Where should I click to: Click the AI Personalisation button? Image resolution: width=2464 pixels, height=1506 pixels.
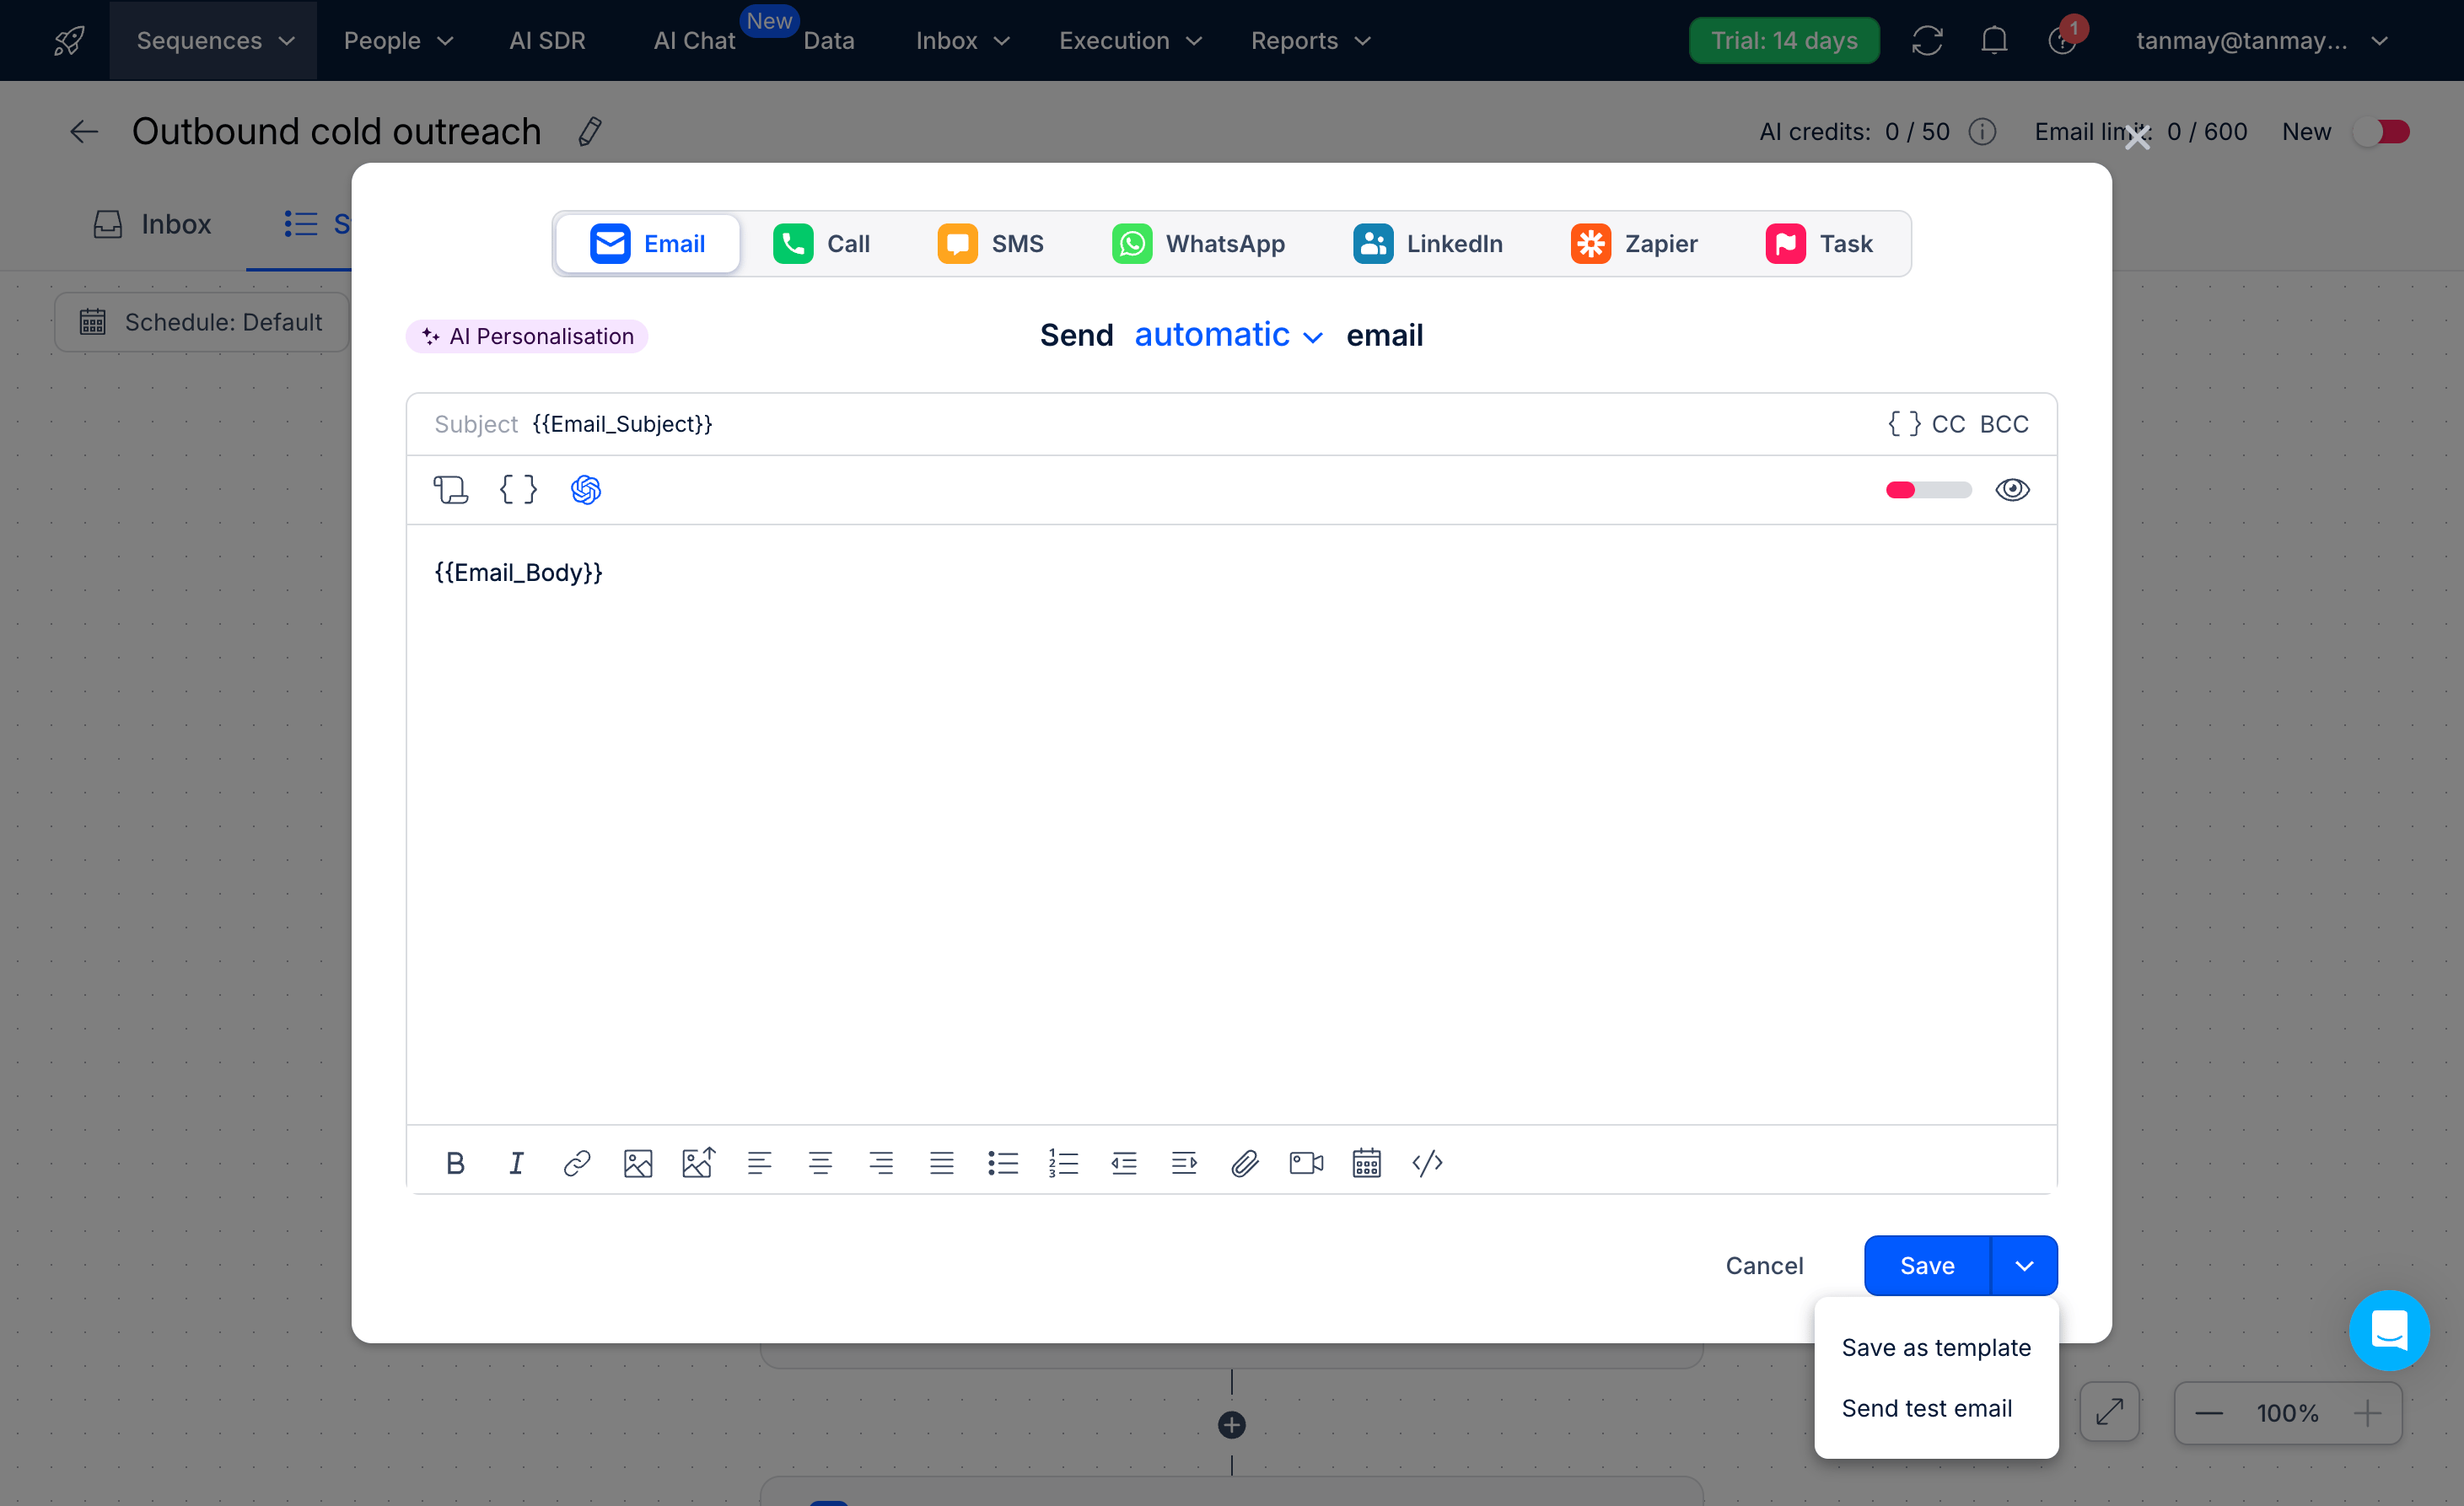[x=527, y=336]
